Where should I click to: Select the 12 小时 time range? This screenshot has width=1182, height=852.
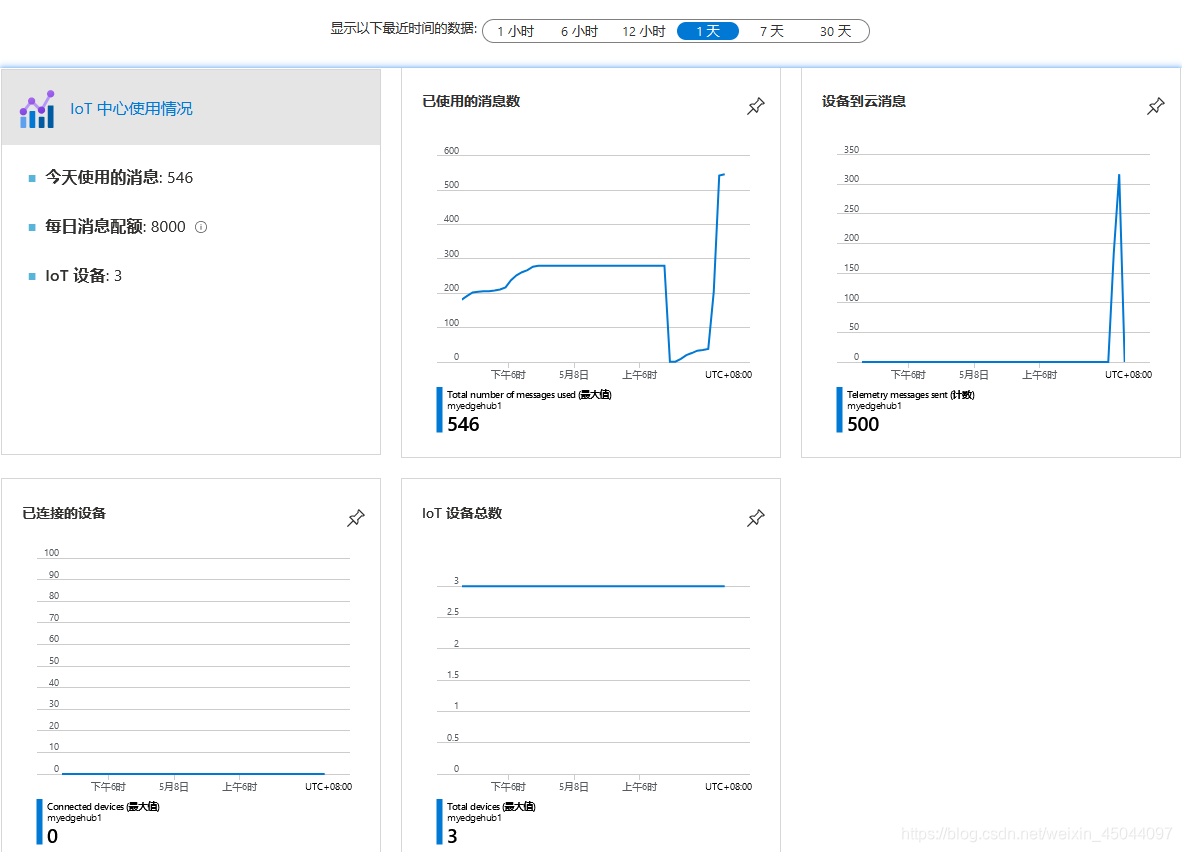pyautogui.click(x=643, y=31)
